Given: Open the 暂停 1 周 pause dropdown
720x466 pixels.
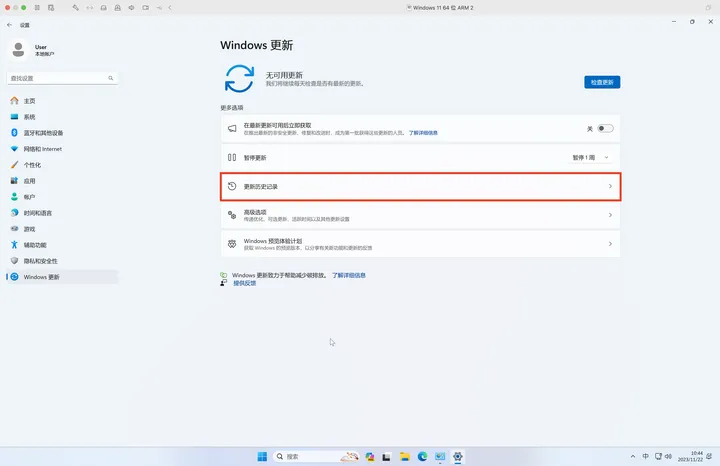Looking at the screenshot, I should [591, 157].
